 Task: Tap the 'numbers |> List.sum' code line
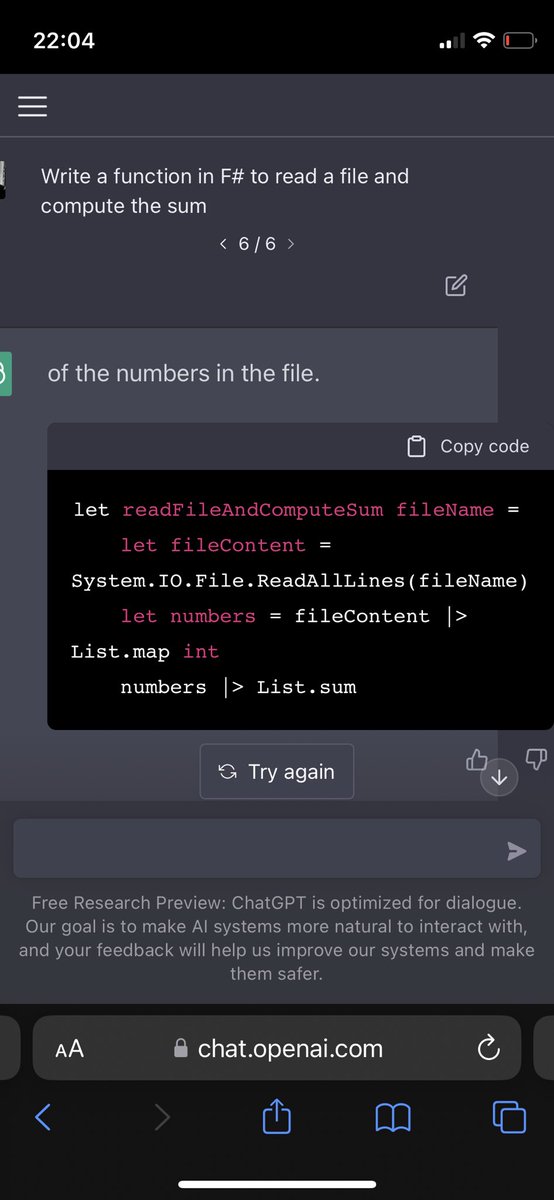(x=238, y=687)
